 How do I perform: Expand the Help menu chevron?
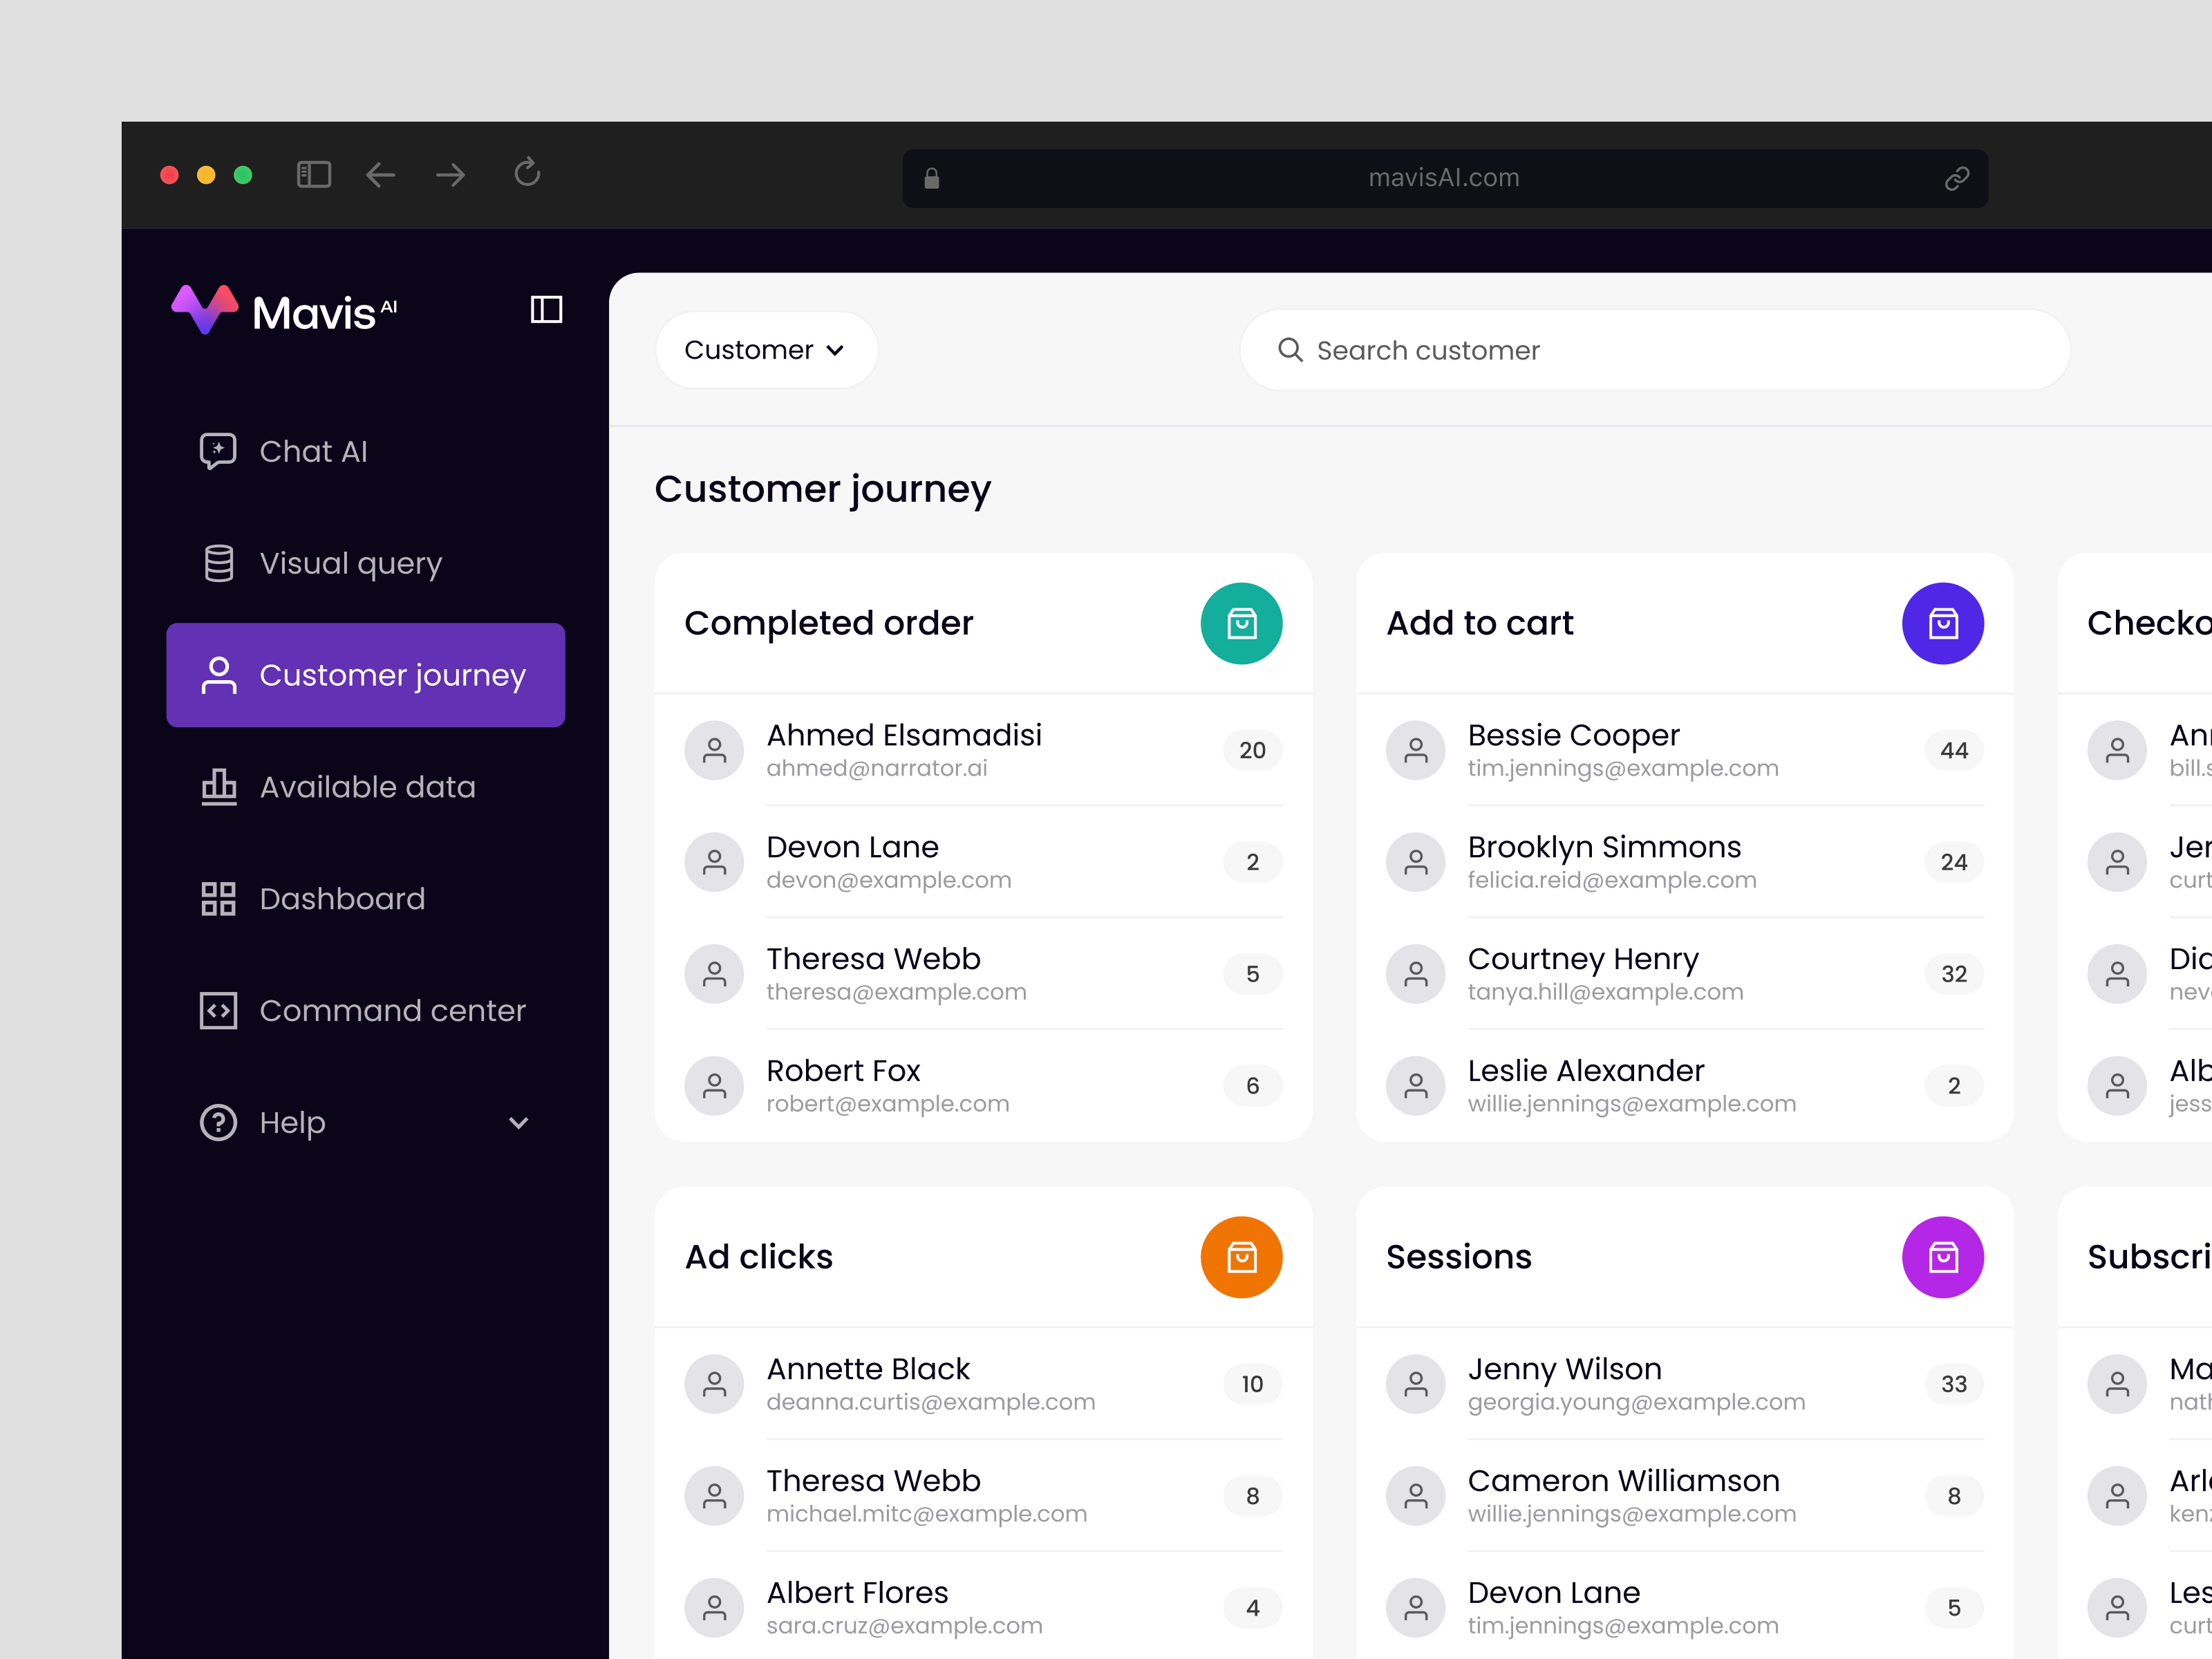519,1123
